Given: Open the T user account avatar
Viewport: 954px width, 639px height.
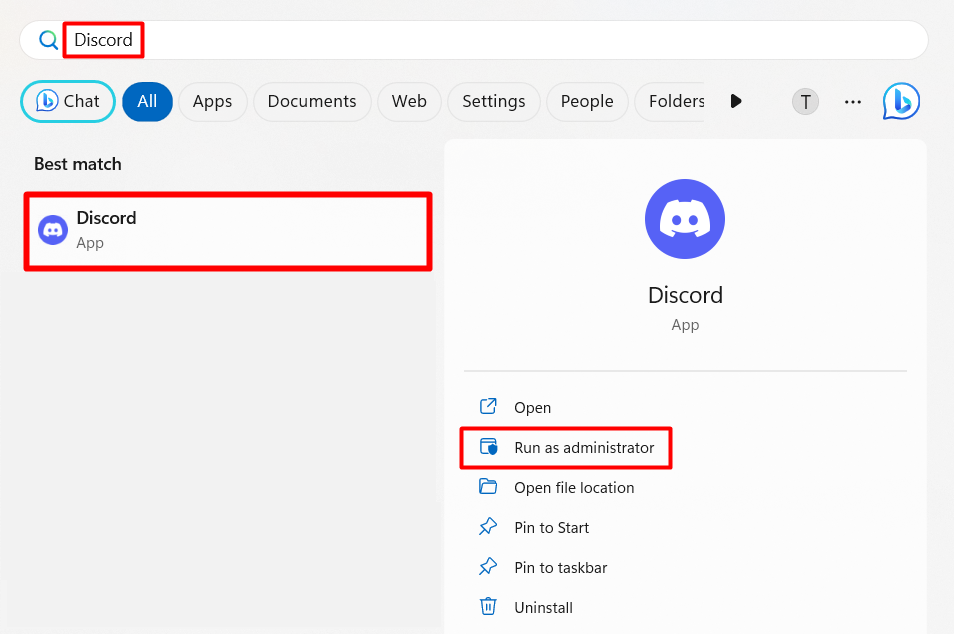Looking at the screenshot, I should pyautogui.click(x=805, y=102).
